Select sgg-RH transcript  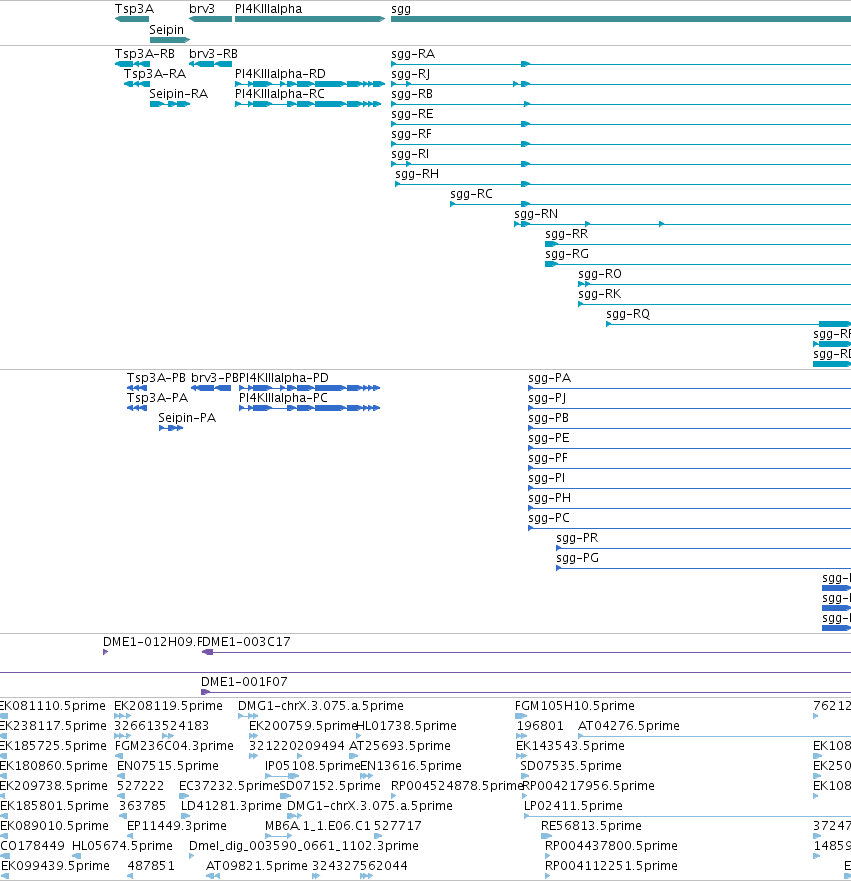click(x=623, y=184)
